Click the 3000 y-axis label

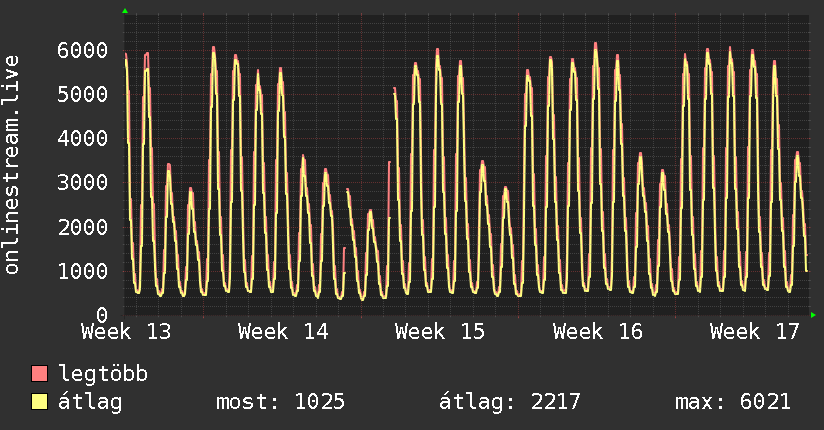pos(83,183)
